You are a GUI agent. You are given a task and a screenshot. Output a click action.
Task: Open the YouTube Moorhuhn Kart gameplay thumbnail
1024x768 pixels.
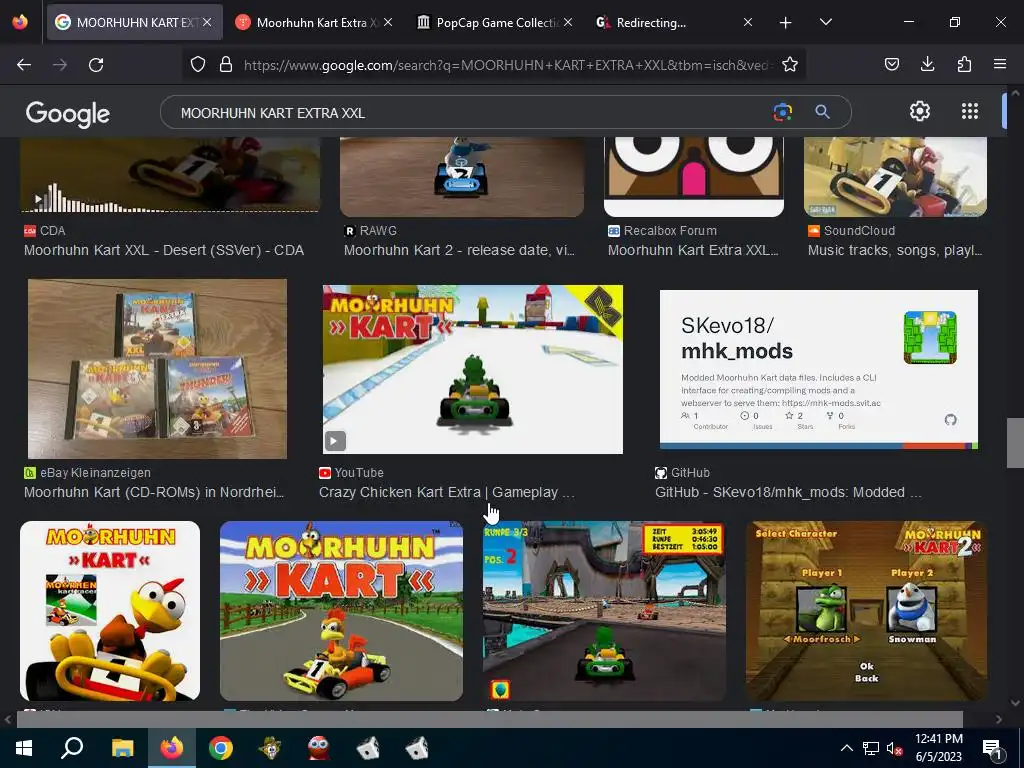(472, 369)
